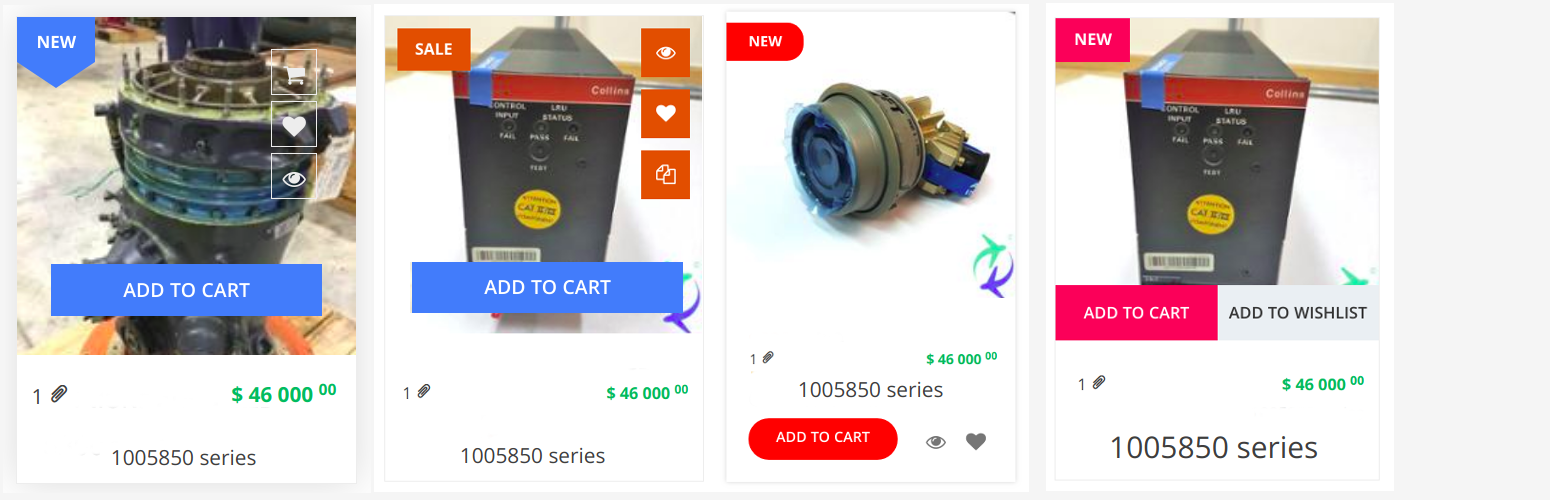
Task: Click pink ADD TO CART on fourth card
Action: click(1136, 313)
